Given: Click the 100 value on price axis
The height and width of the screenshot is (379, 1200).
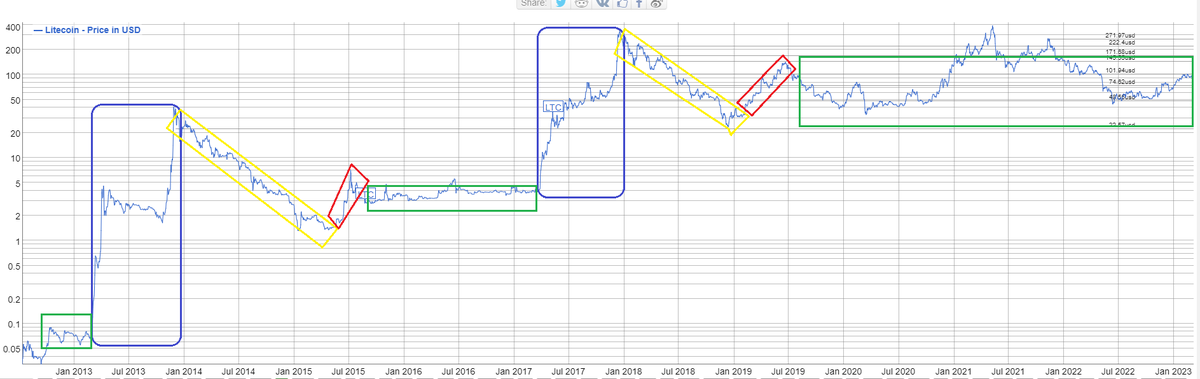Looking at the screenshot, I should (13, 76).
